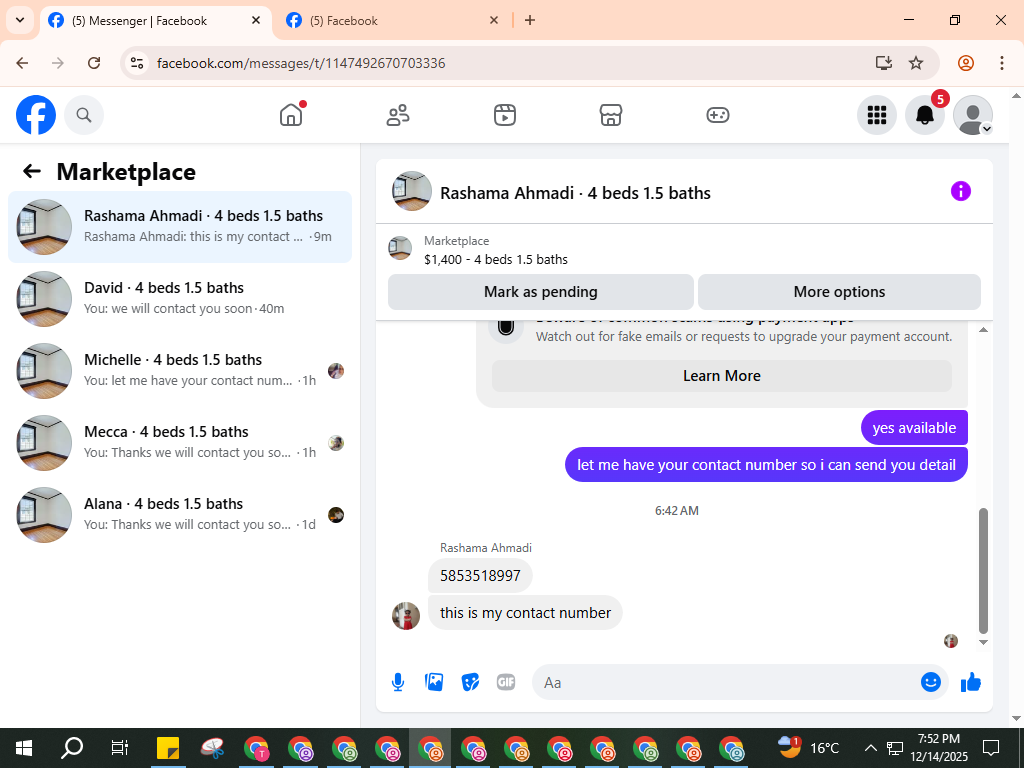Open the Notifications bell icon

[925, 115]
